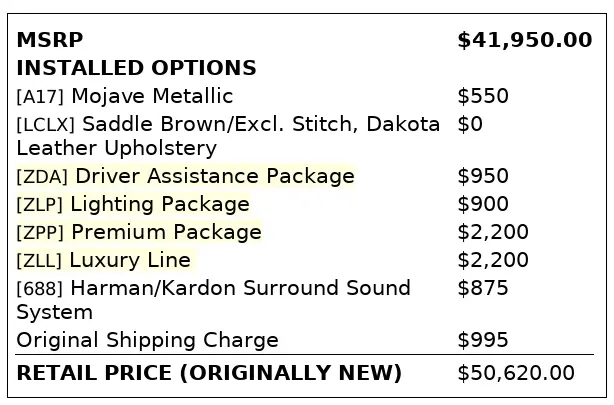Click the MSRP label
The image size is (614, 405).
tap(50, 40)
